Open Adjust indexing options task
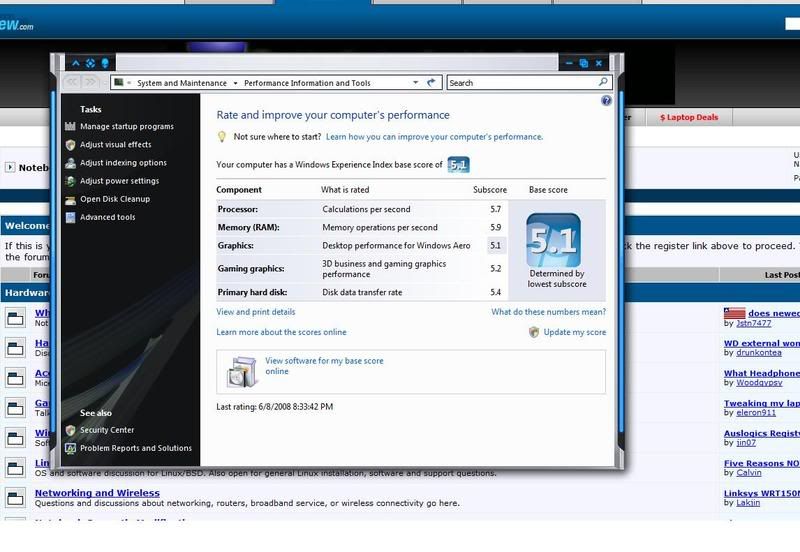 [123, 163]
